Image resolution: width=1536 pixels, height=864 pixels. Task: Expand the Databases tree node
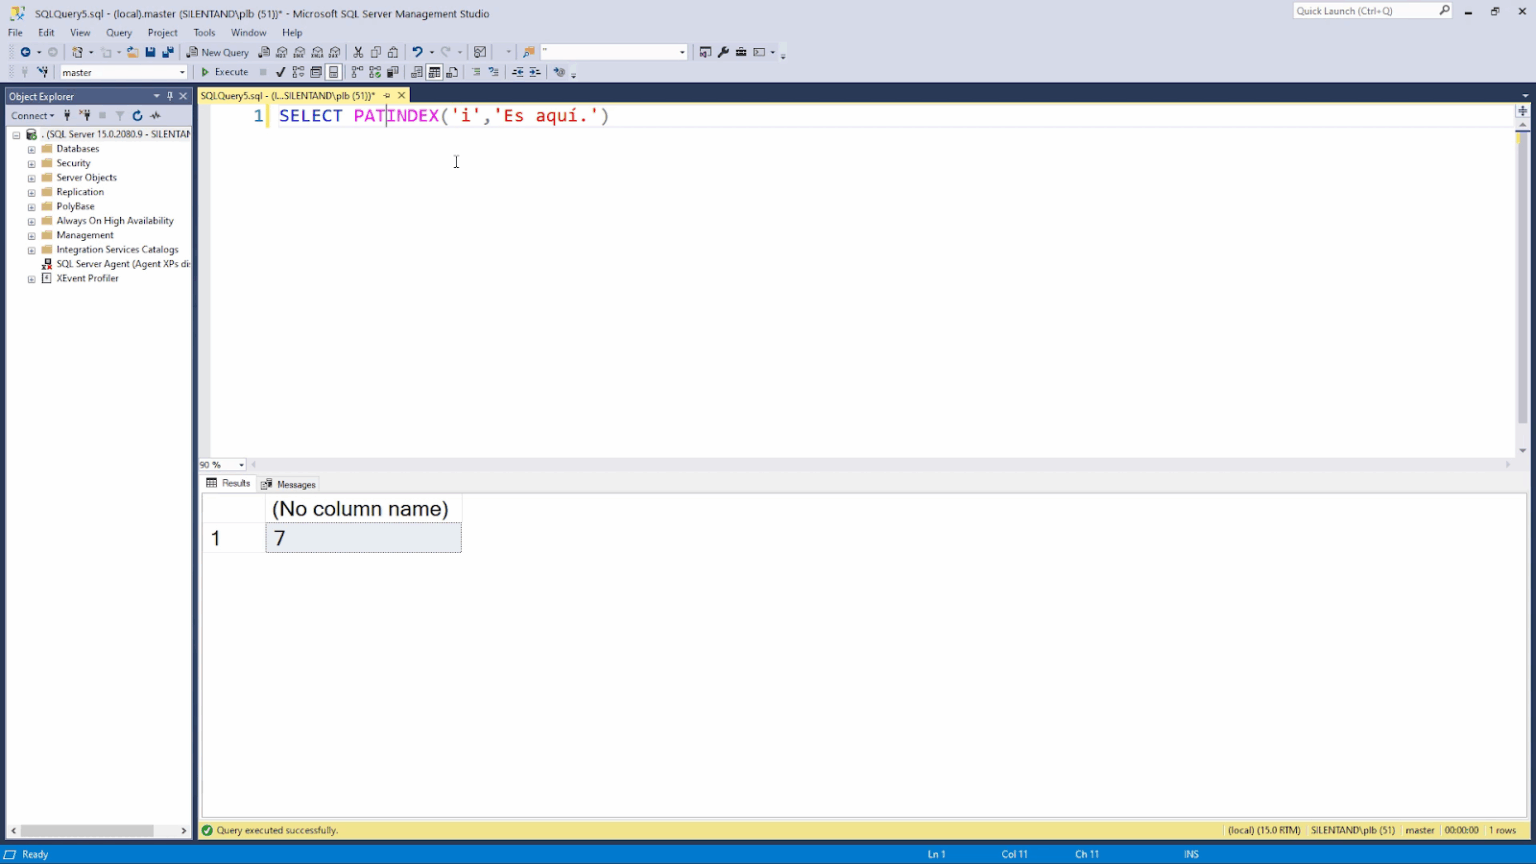[31, 148]
